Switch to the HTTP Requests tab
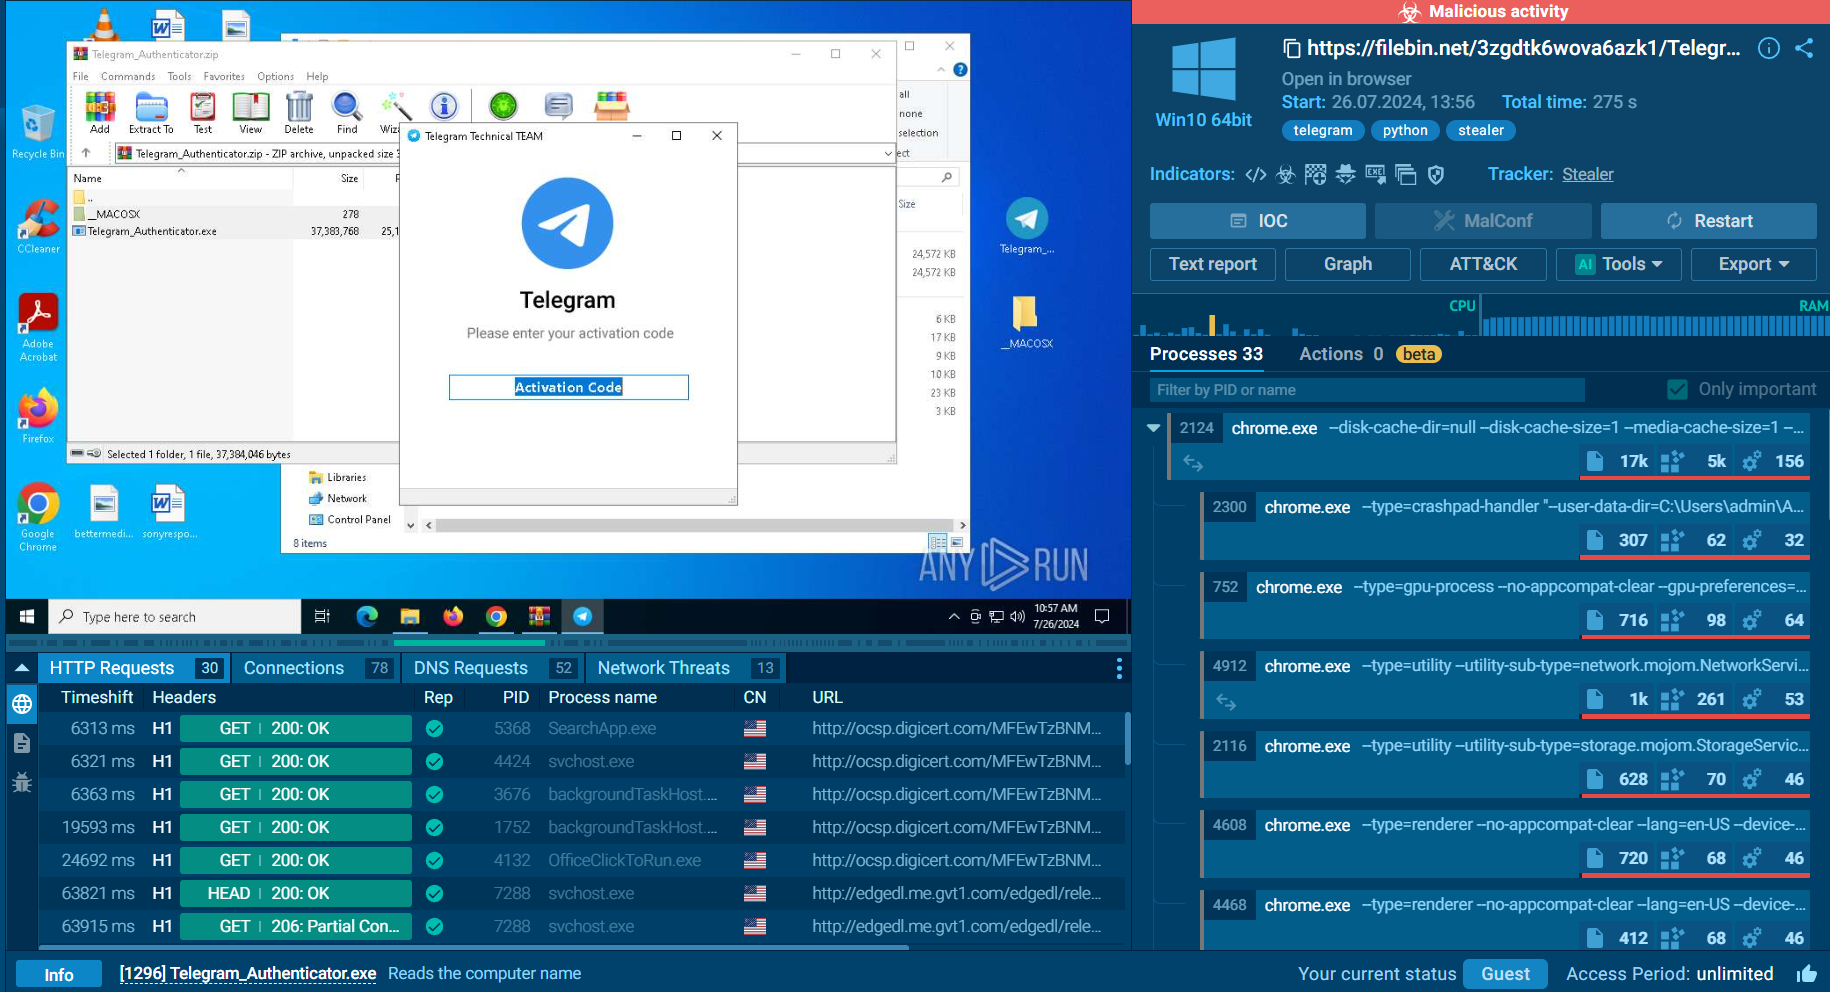The height and width of the screenshot is (992, 1830). click(134, 668)
